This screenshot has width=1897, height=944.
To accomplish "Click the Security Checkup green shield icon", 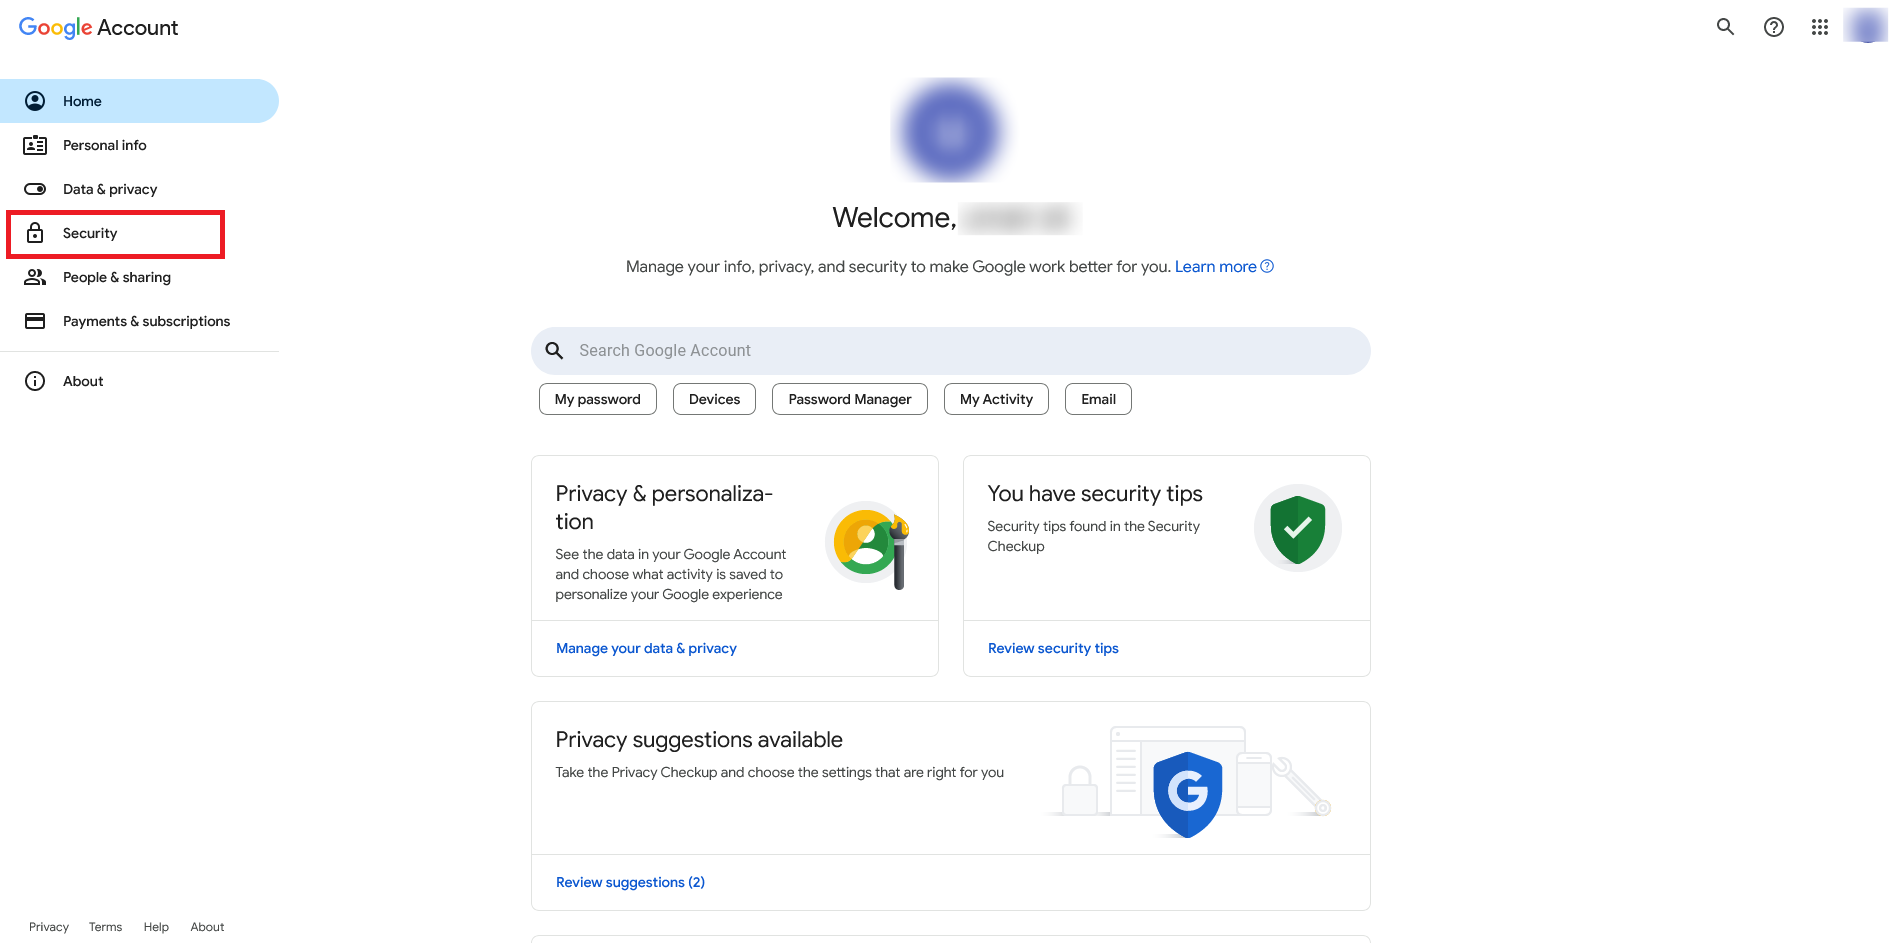I will coord(1297,528).
